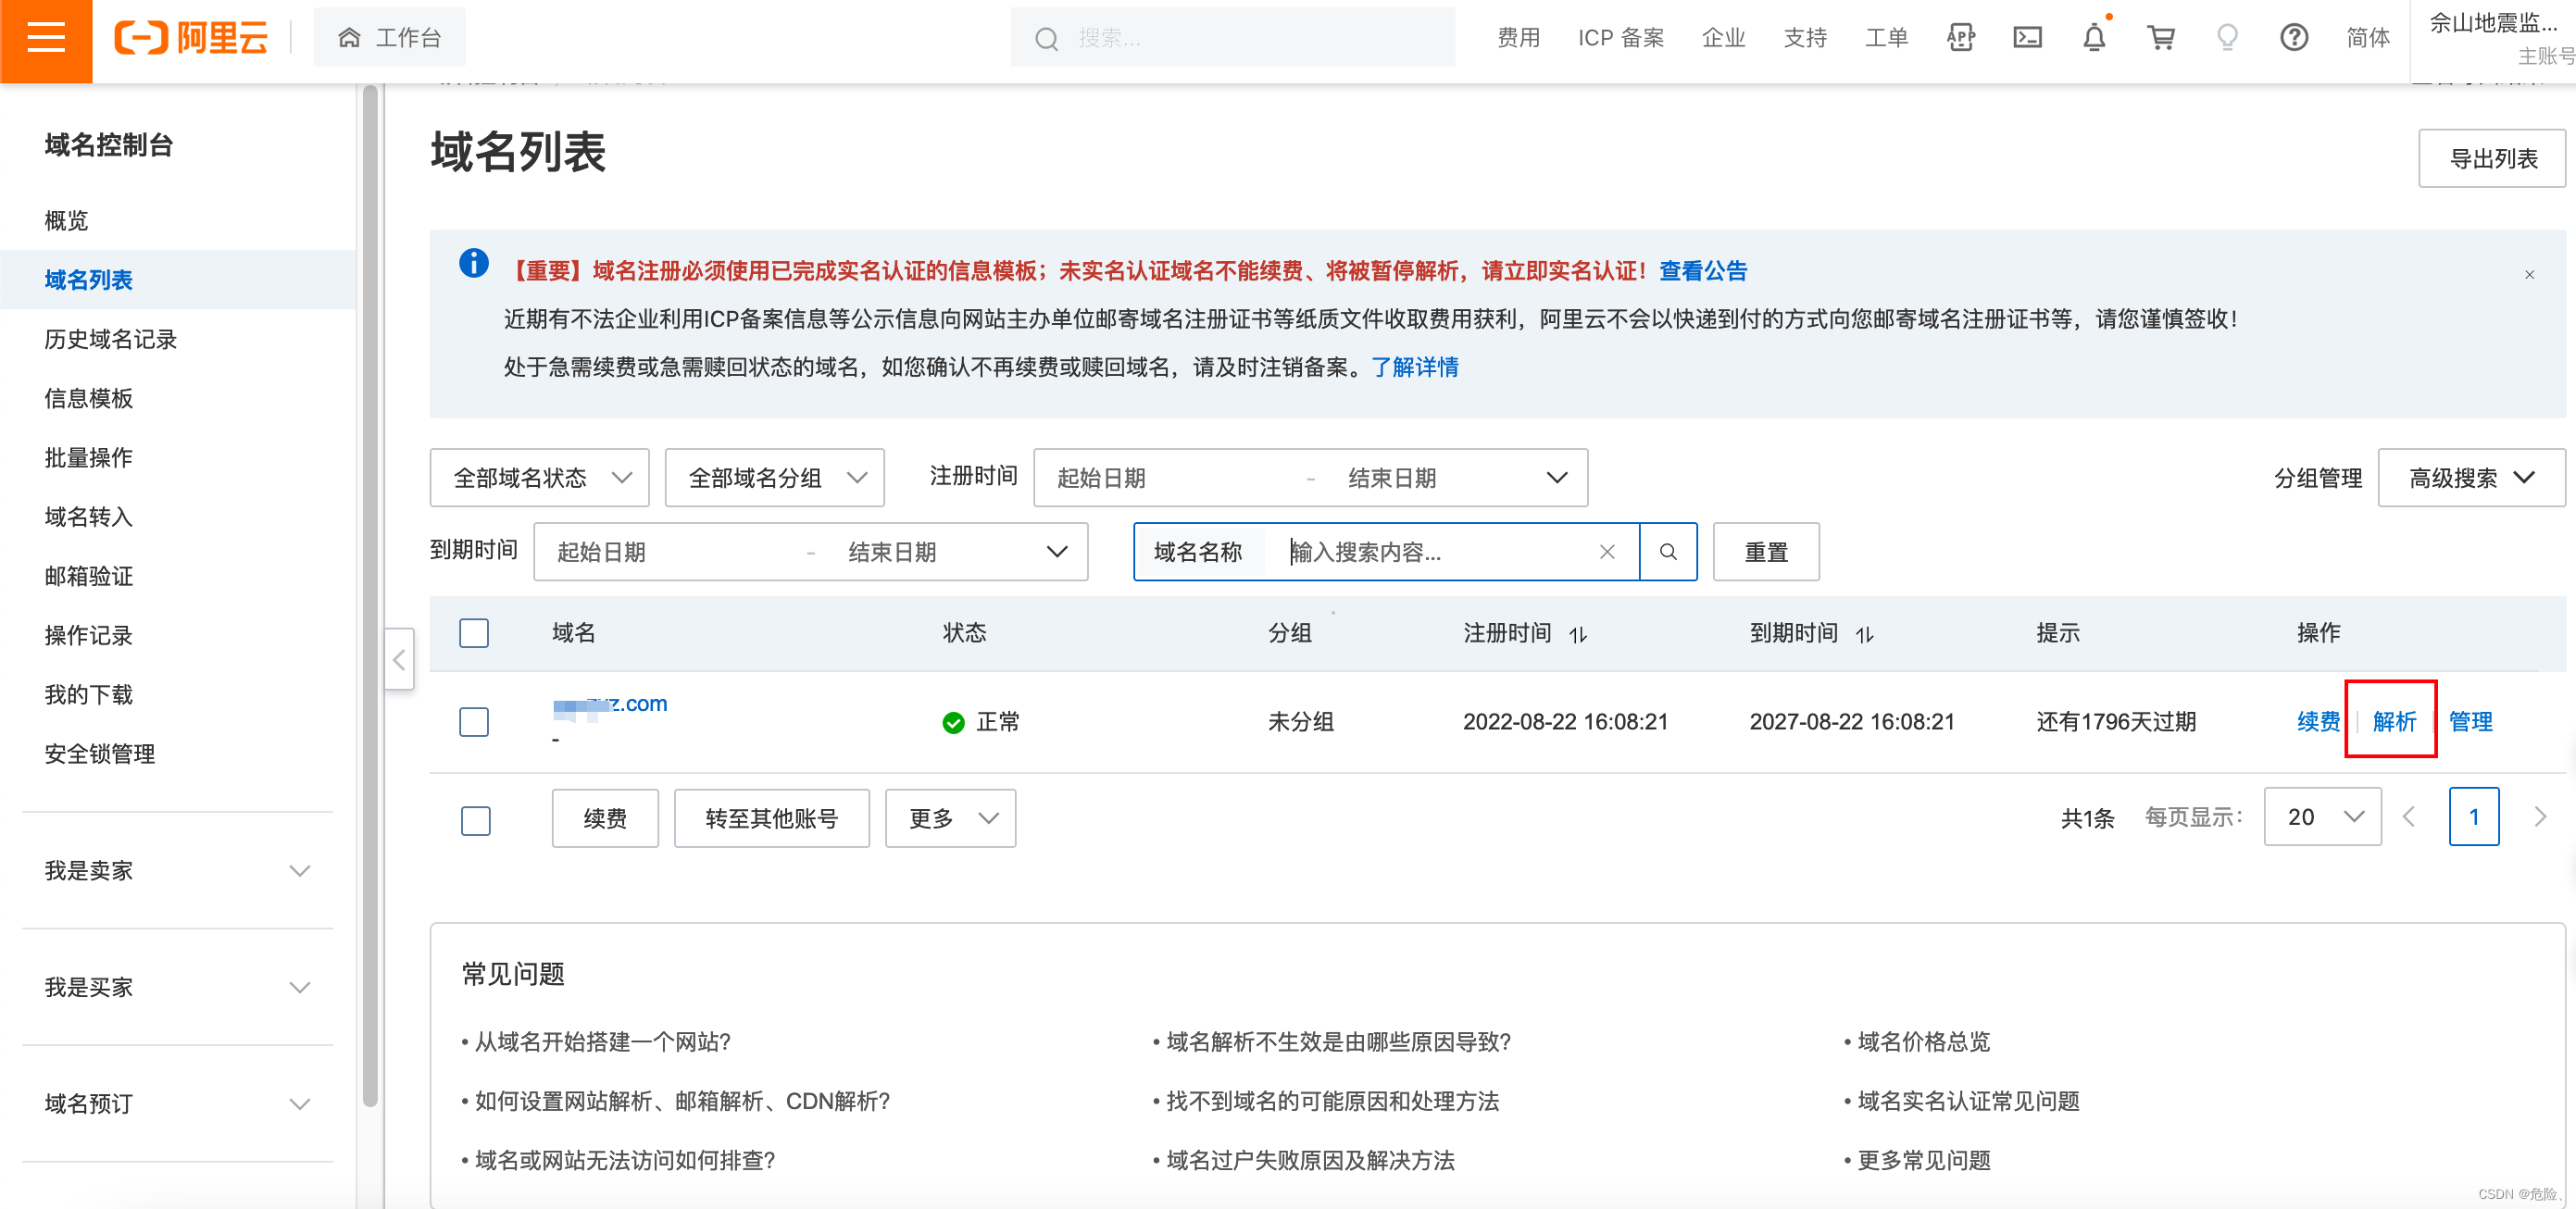Click the top search box

click(x=1233, y=38)
